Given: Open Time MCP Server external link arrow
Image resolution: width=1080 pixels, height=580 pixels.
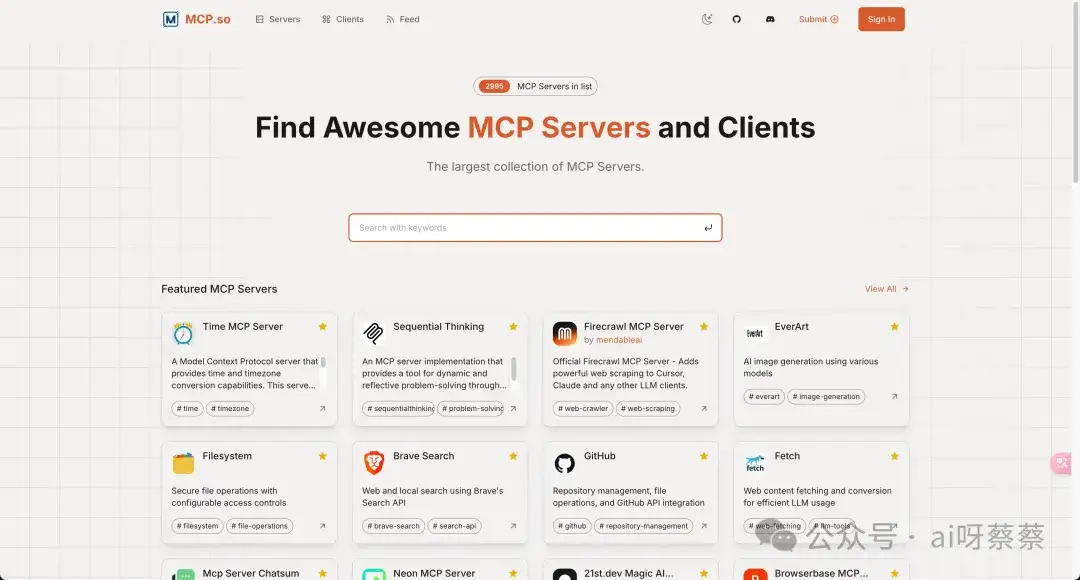Looking at the screenshot, I should click(x=322, y=408).
